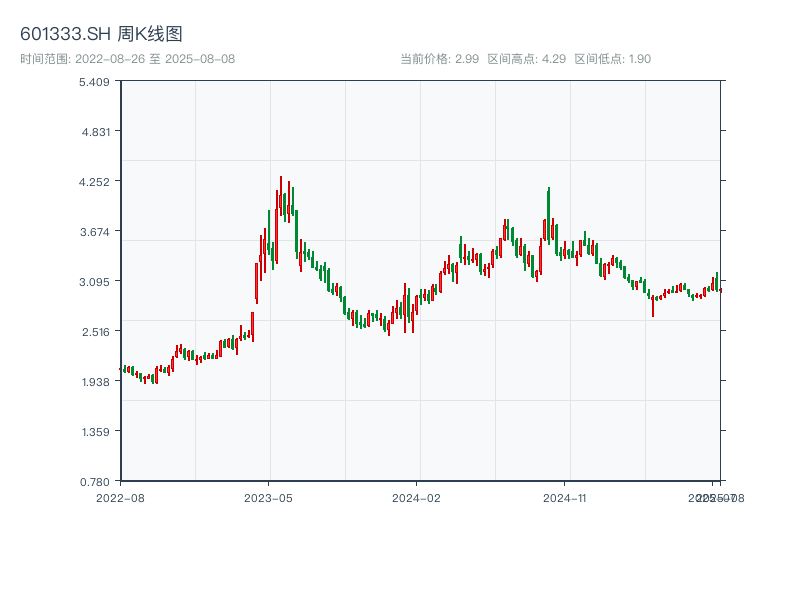
Task: Click the 2023-05 x-axis date label
Action: 268,497
